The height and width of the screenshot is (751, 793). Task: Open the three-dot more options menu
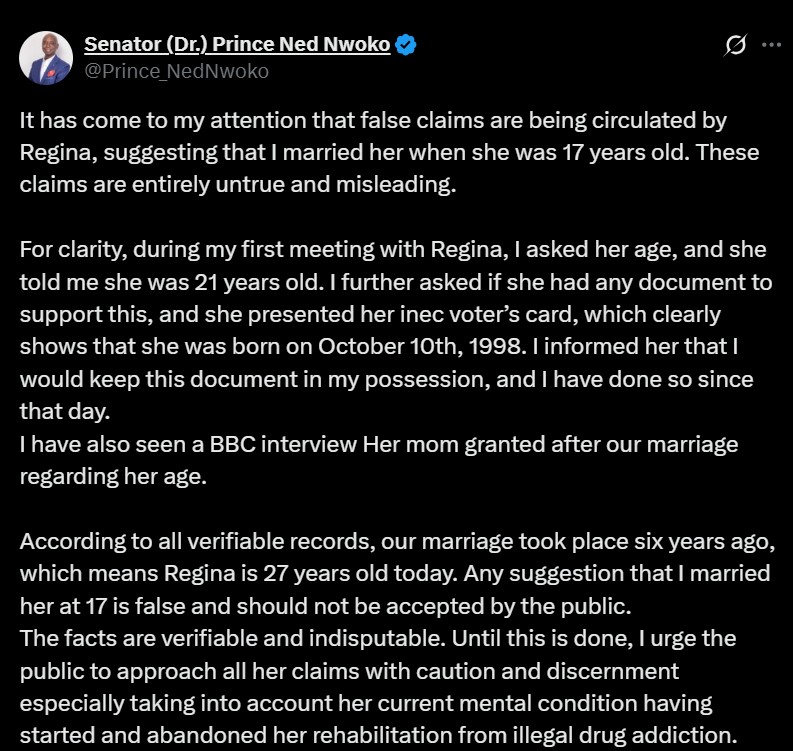(771, 45)
